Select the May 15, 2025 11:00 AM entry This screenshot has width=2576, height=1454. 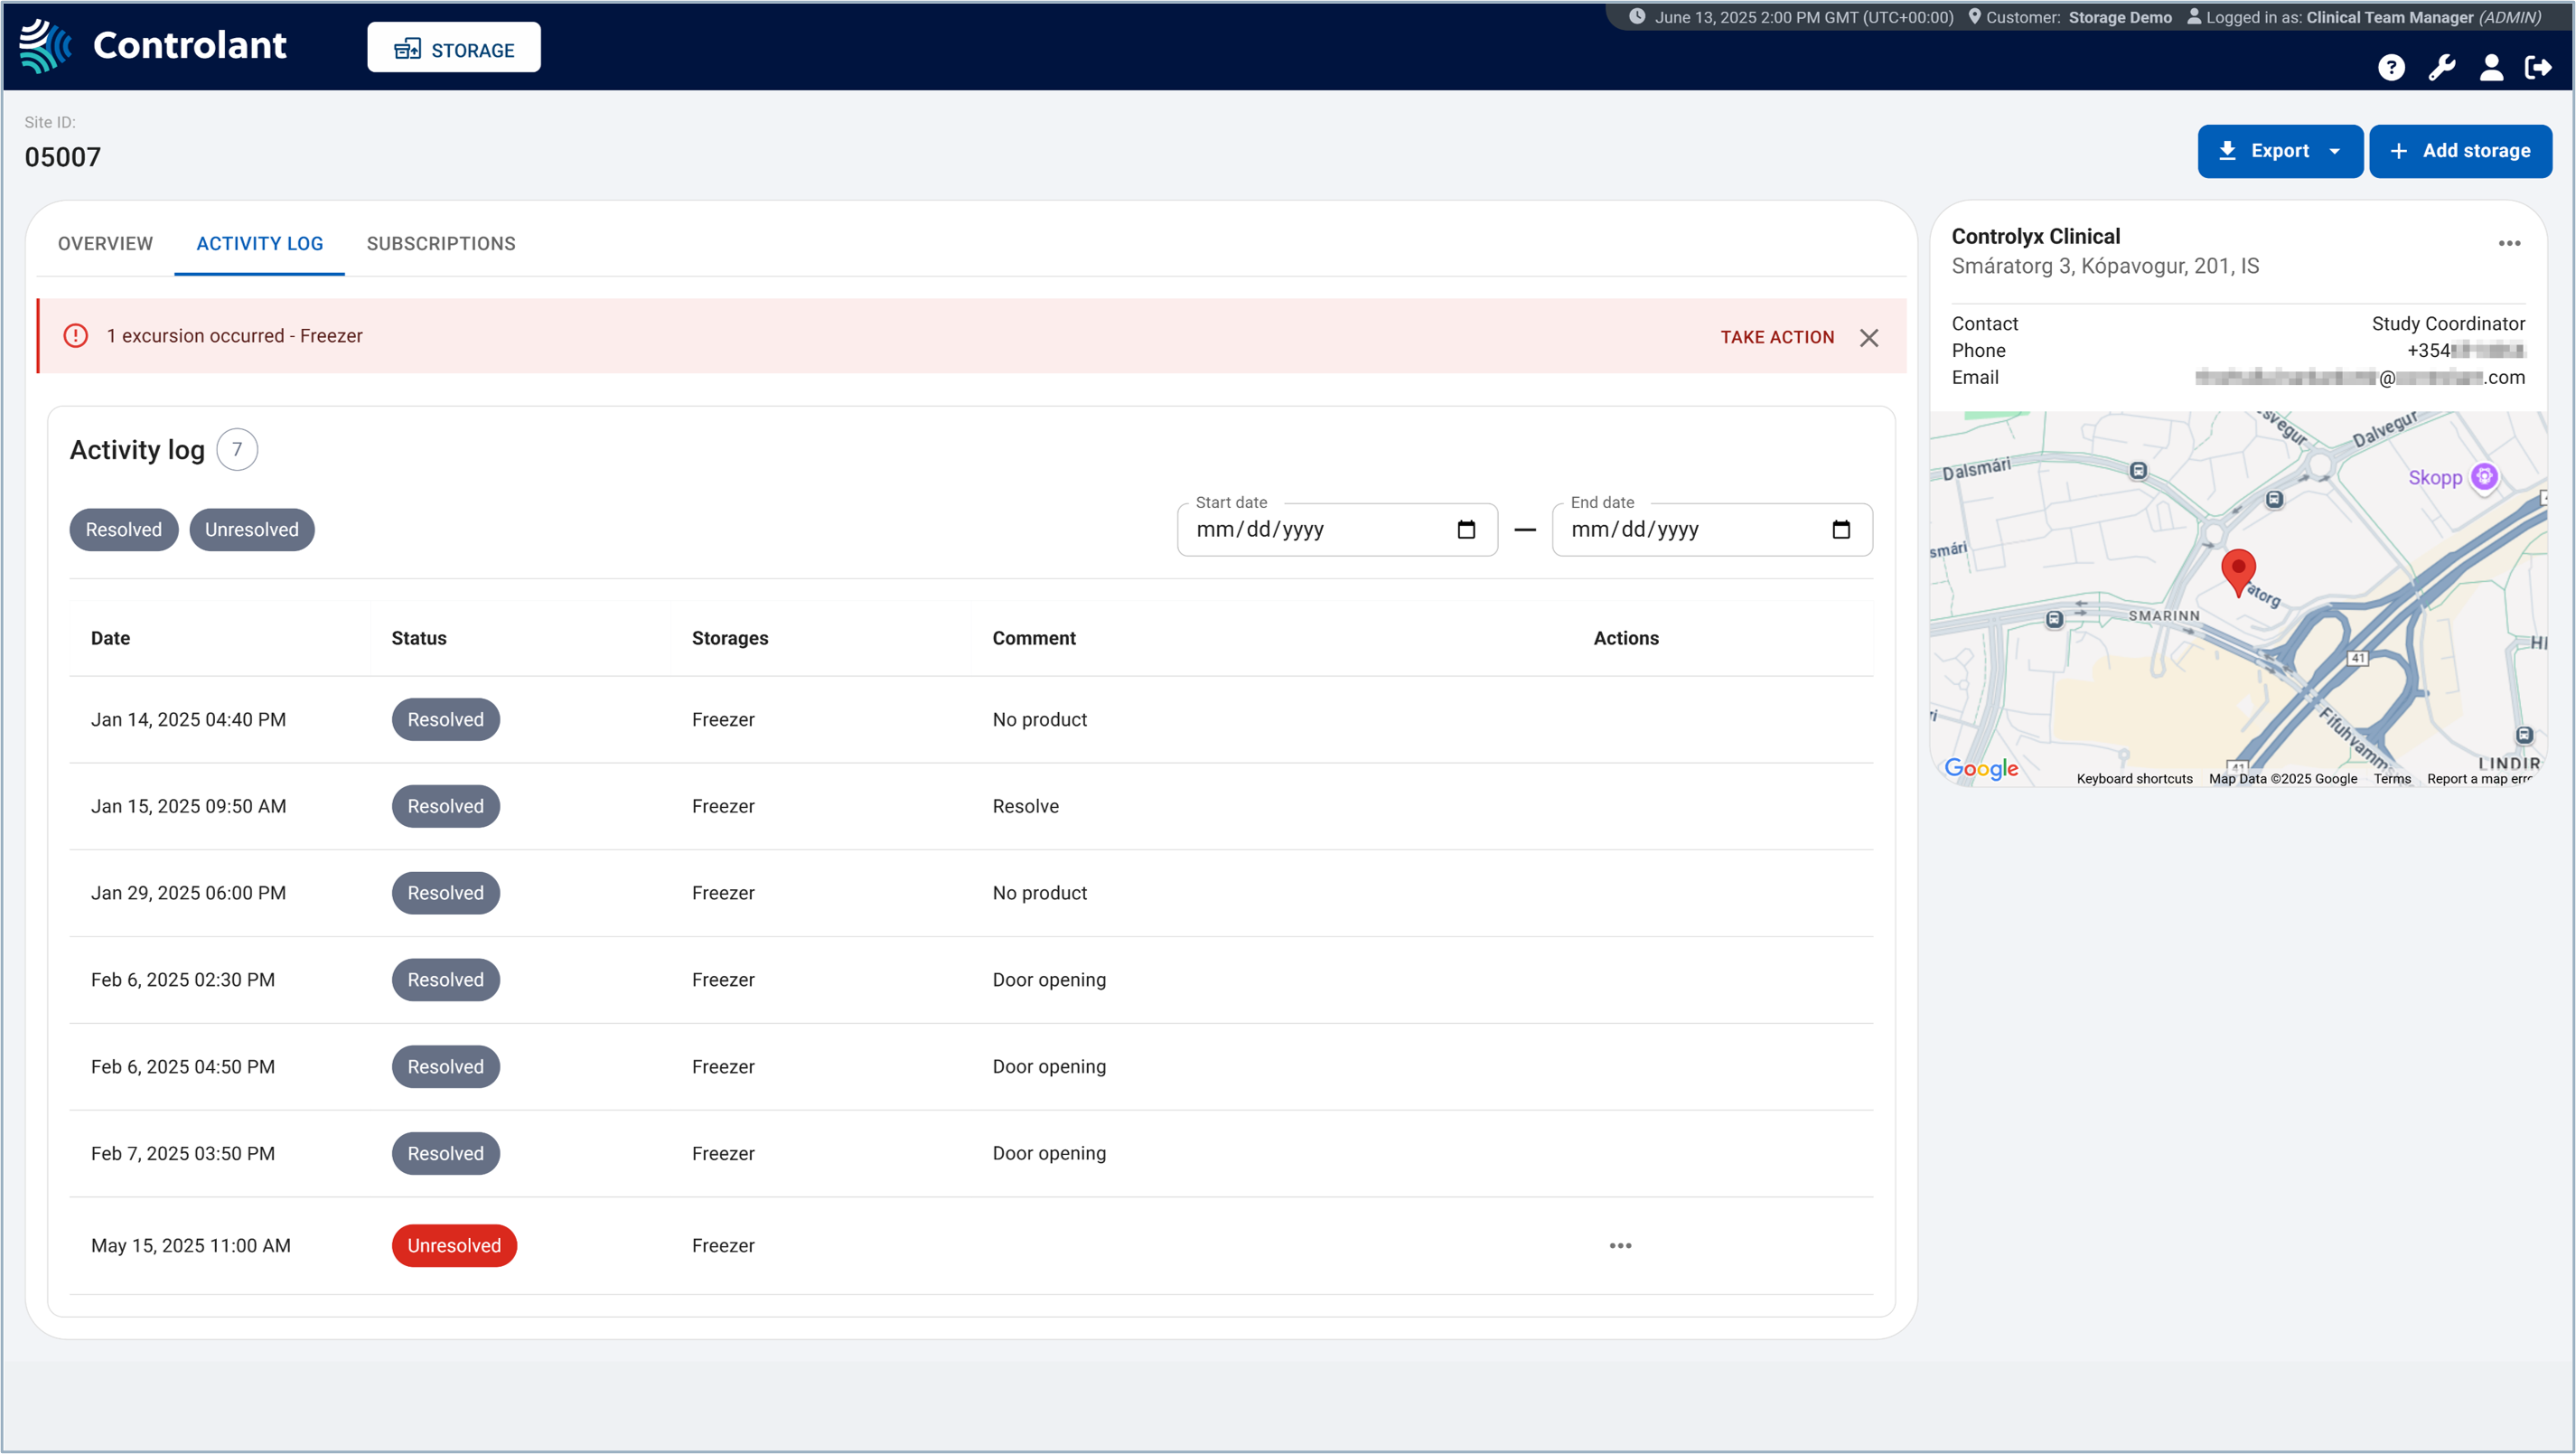coord(971,1245)
